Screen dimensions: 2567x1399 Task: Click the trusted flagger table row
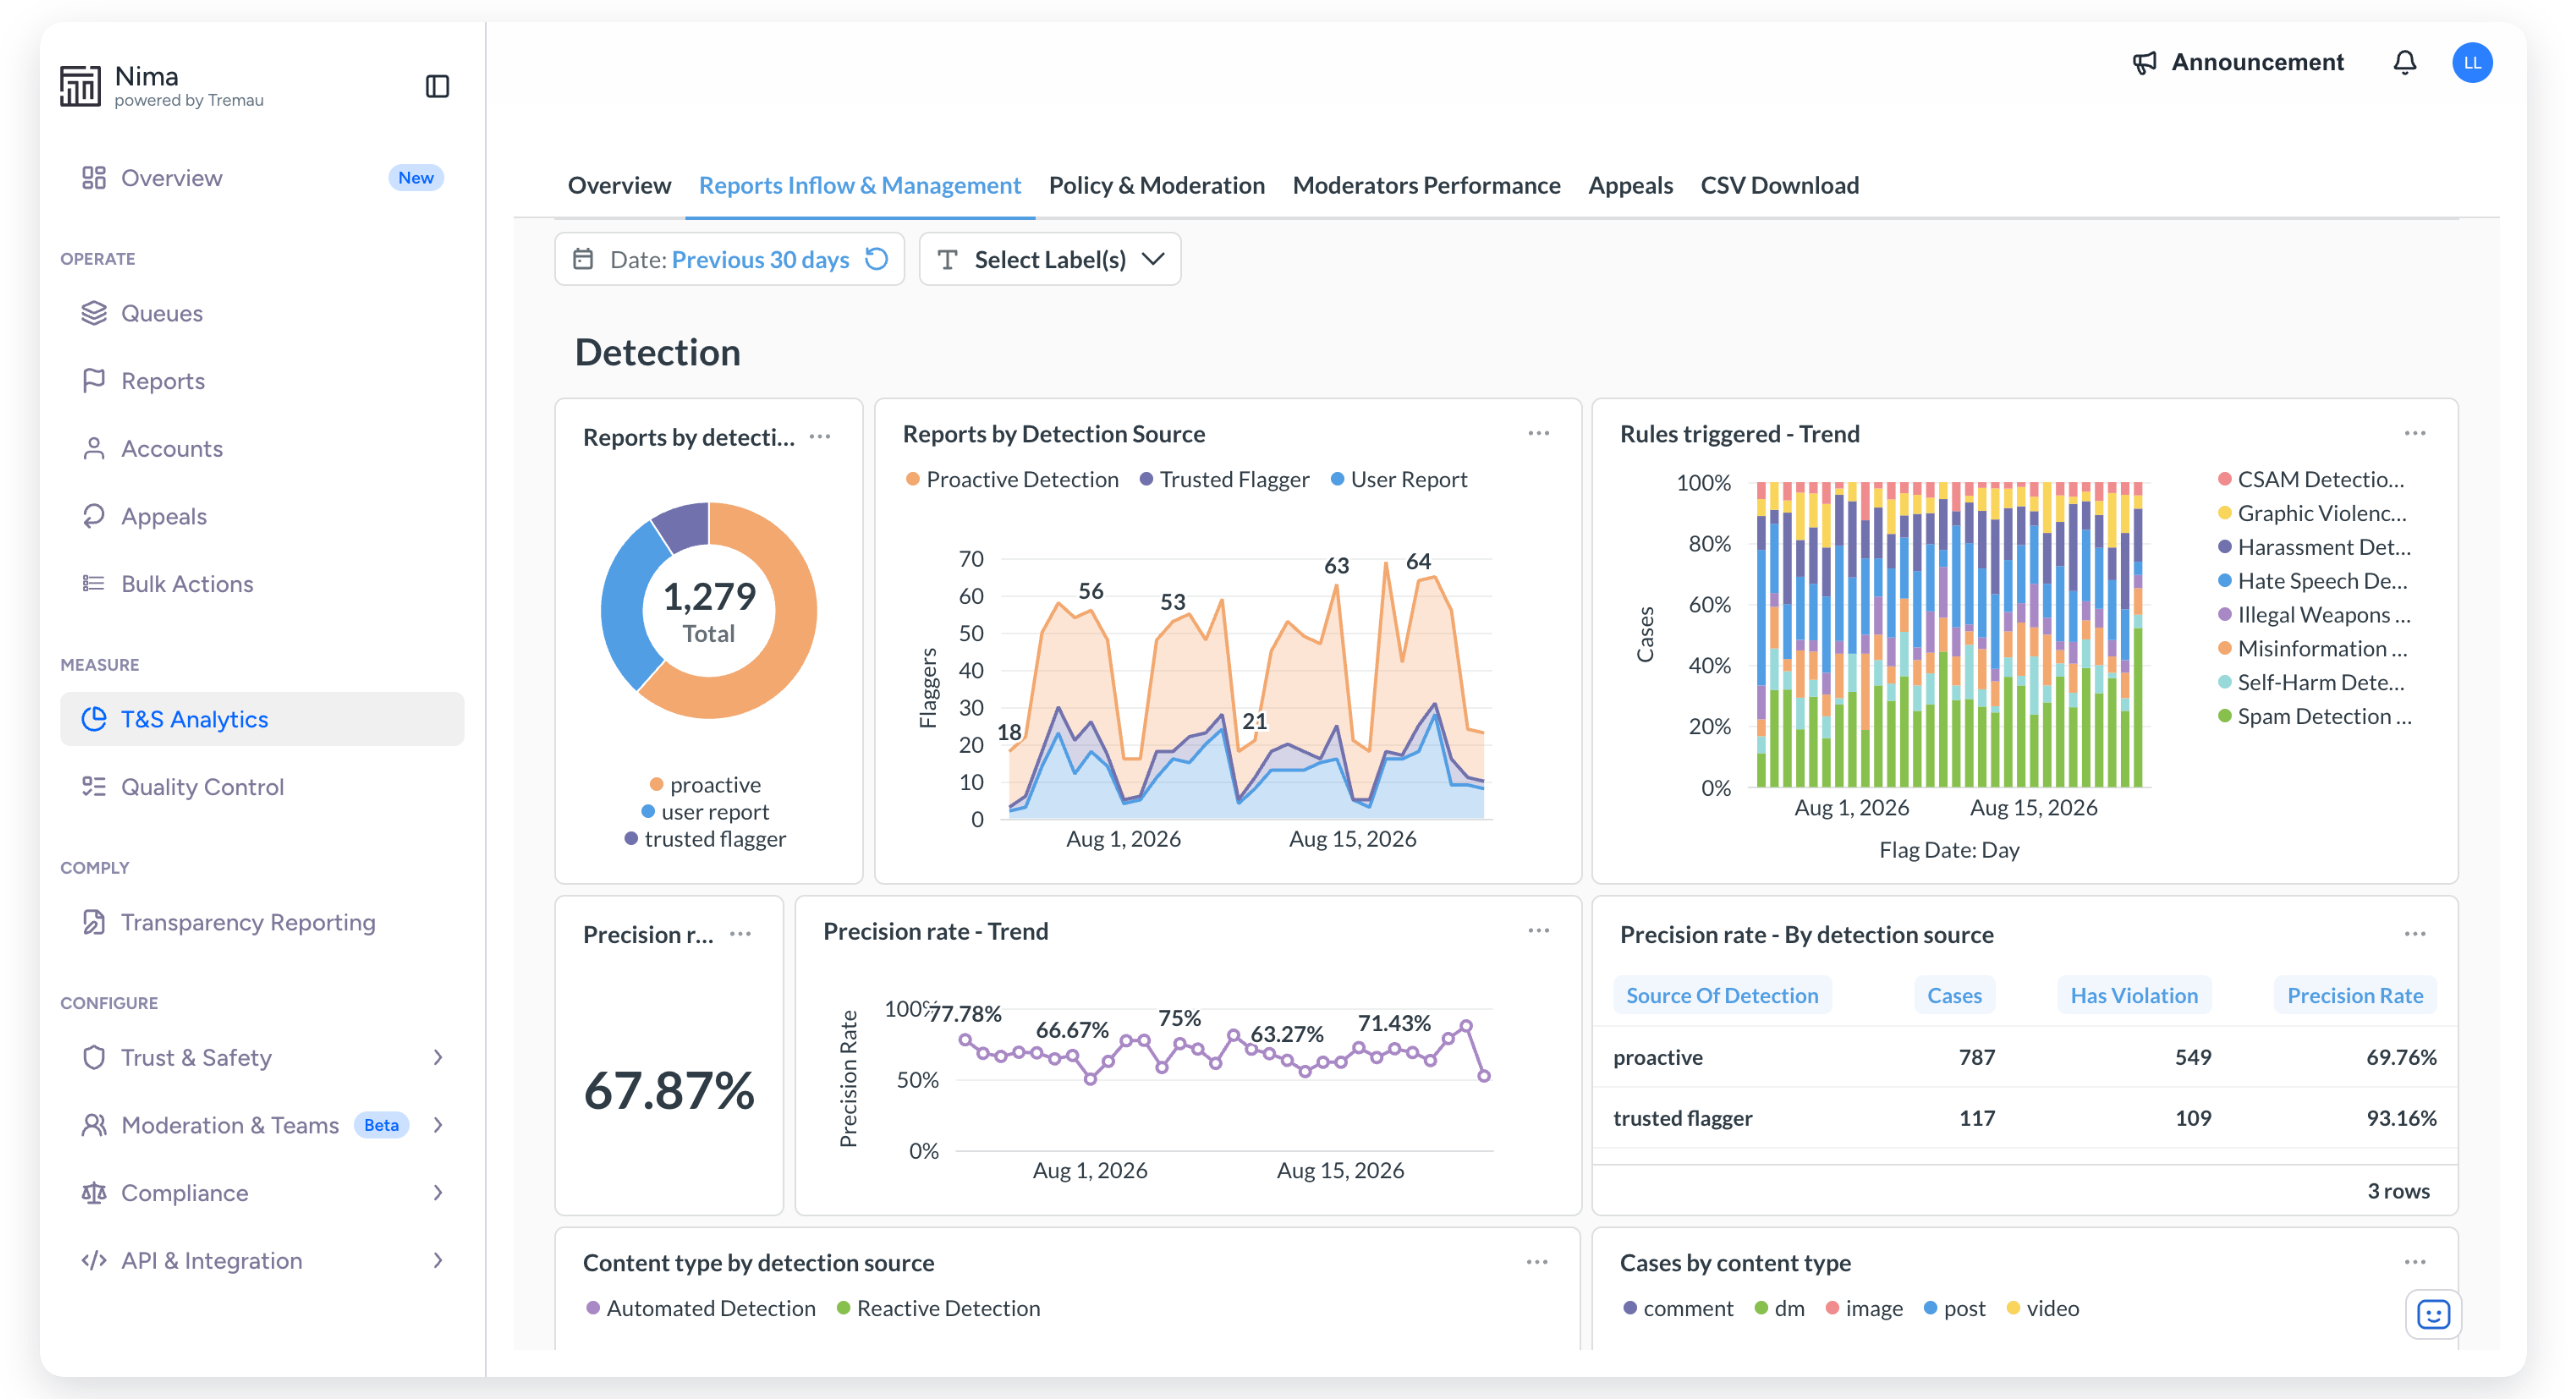pos(2024,1119)
